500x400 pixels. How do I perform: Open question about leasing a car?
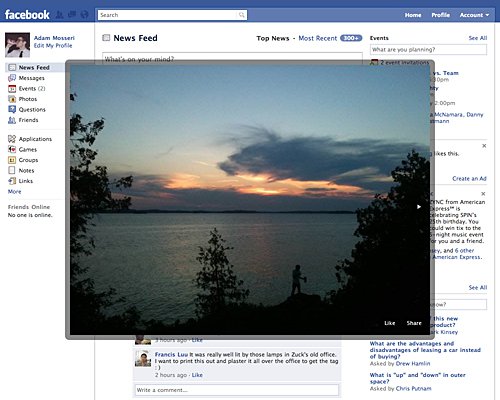pos(425,350)
